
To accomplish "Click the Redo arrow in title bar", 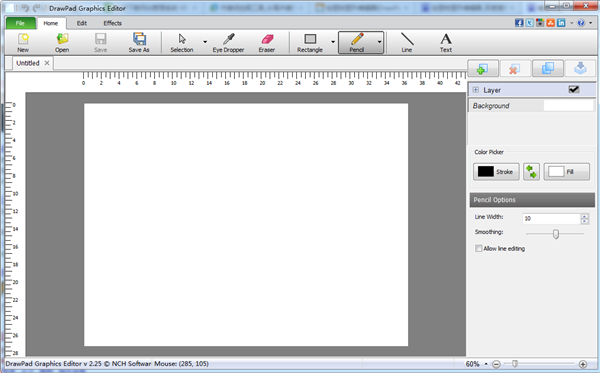I will 37,8.
